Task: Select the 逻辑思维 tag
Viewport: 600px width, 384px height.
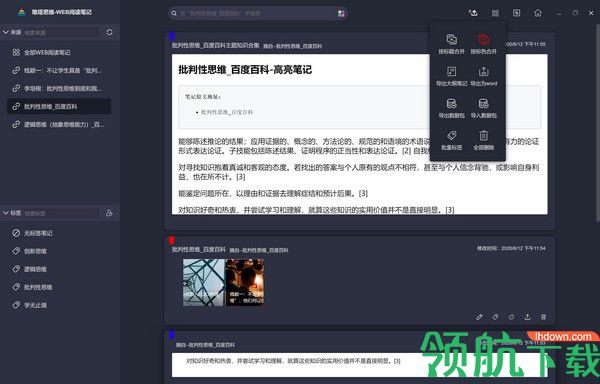Action: point(59,269)
